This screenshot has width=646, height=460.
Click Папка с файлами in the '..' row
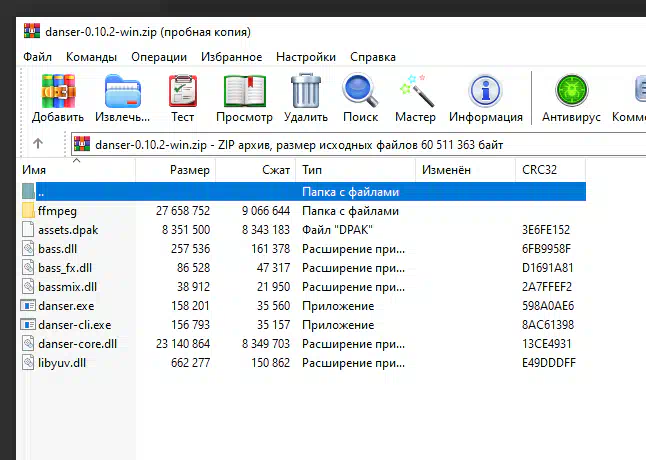351,192
